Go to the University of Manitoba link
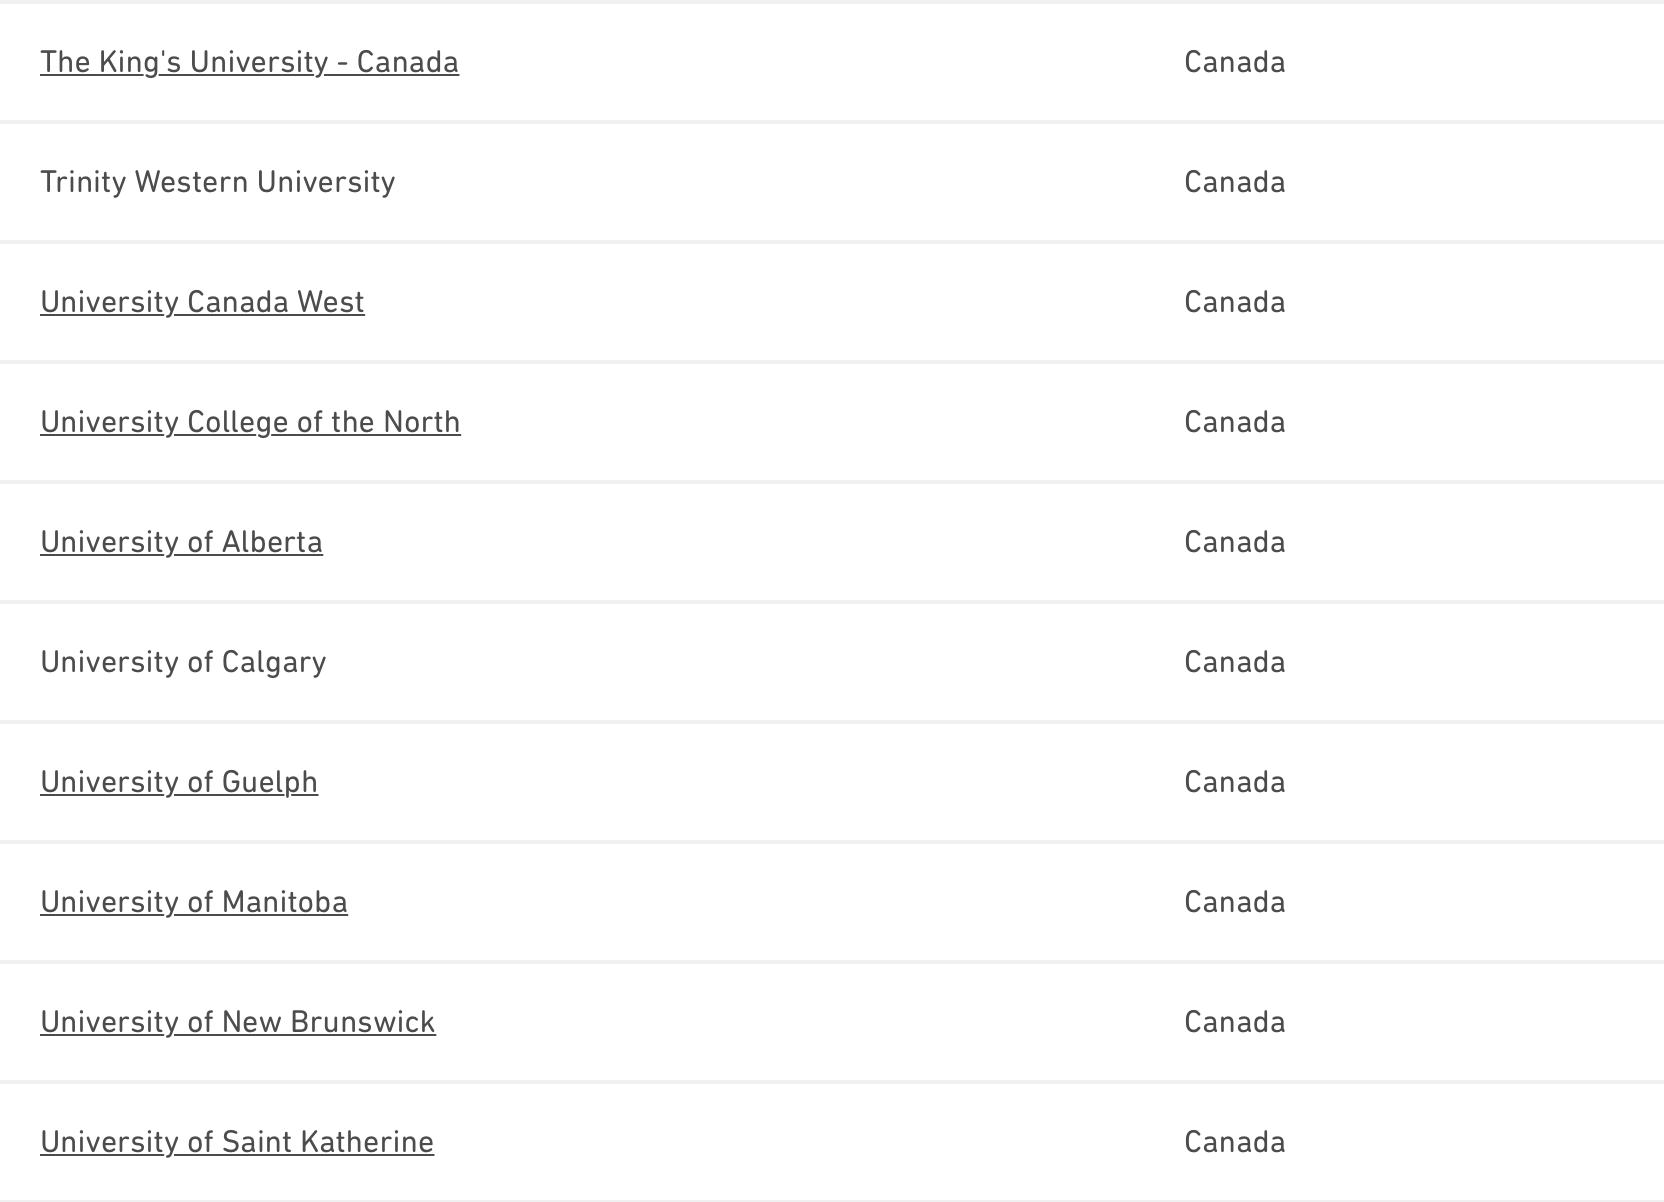1664x1202 pixels. tap(194, 902)
